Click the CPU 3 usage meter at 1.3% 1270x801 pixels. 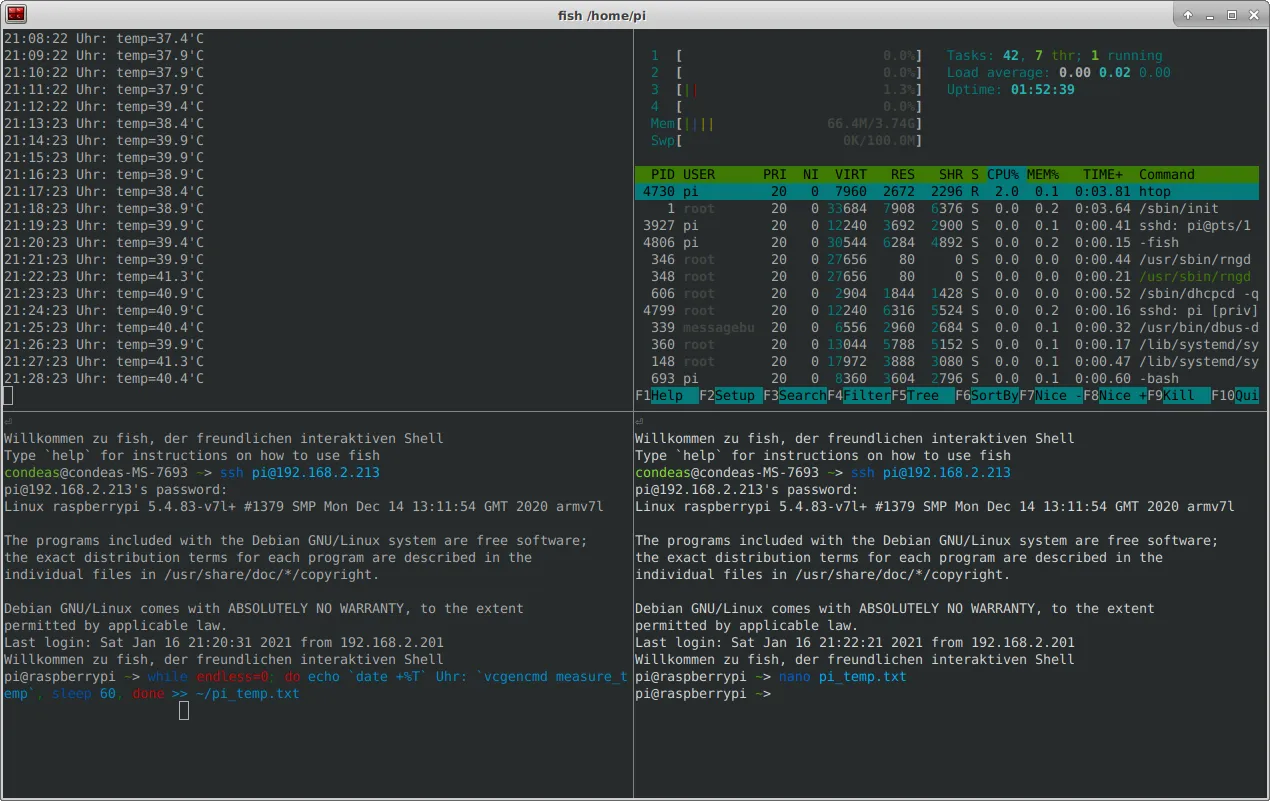coord(787,90)
